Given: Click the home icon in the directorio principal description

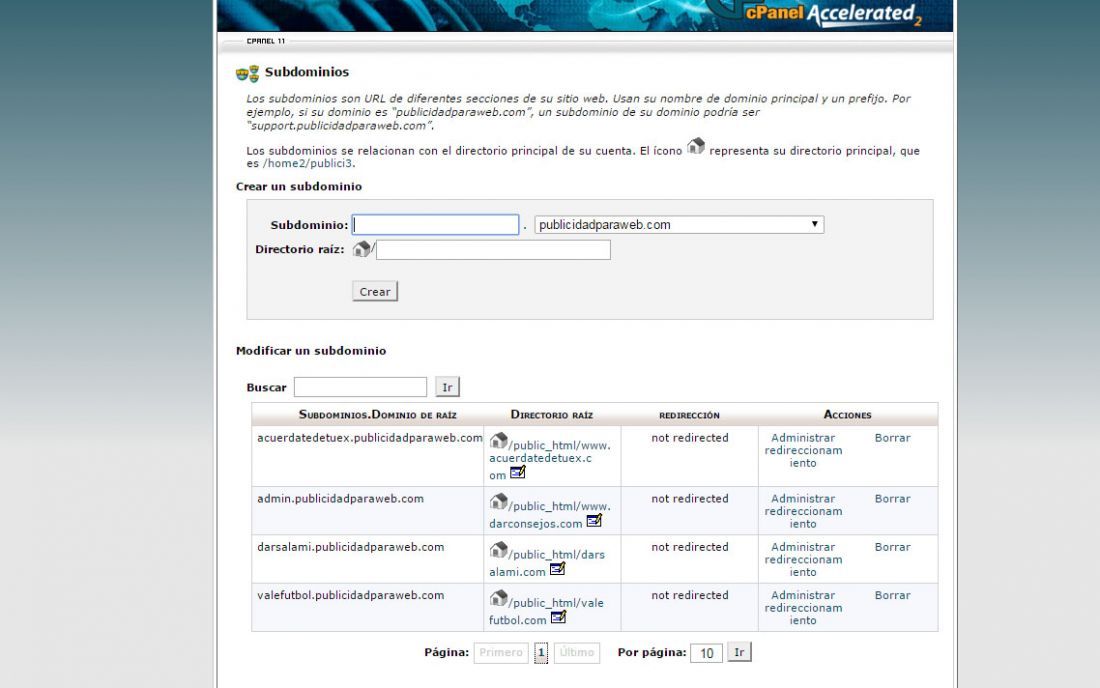Looking at the screenshot, I should (x=695, y=146).
